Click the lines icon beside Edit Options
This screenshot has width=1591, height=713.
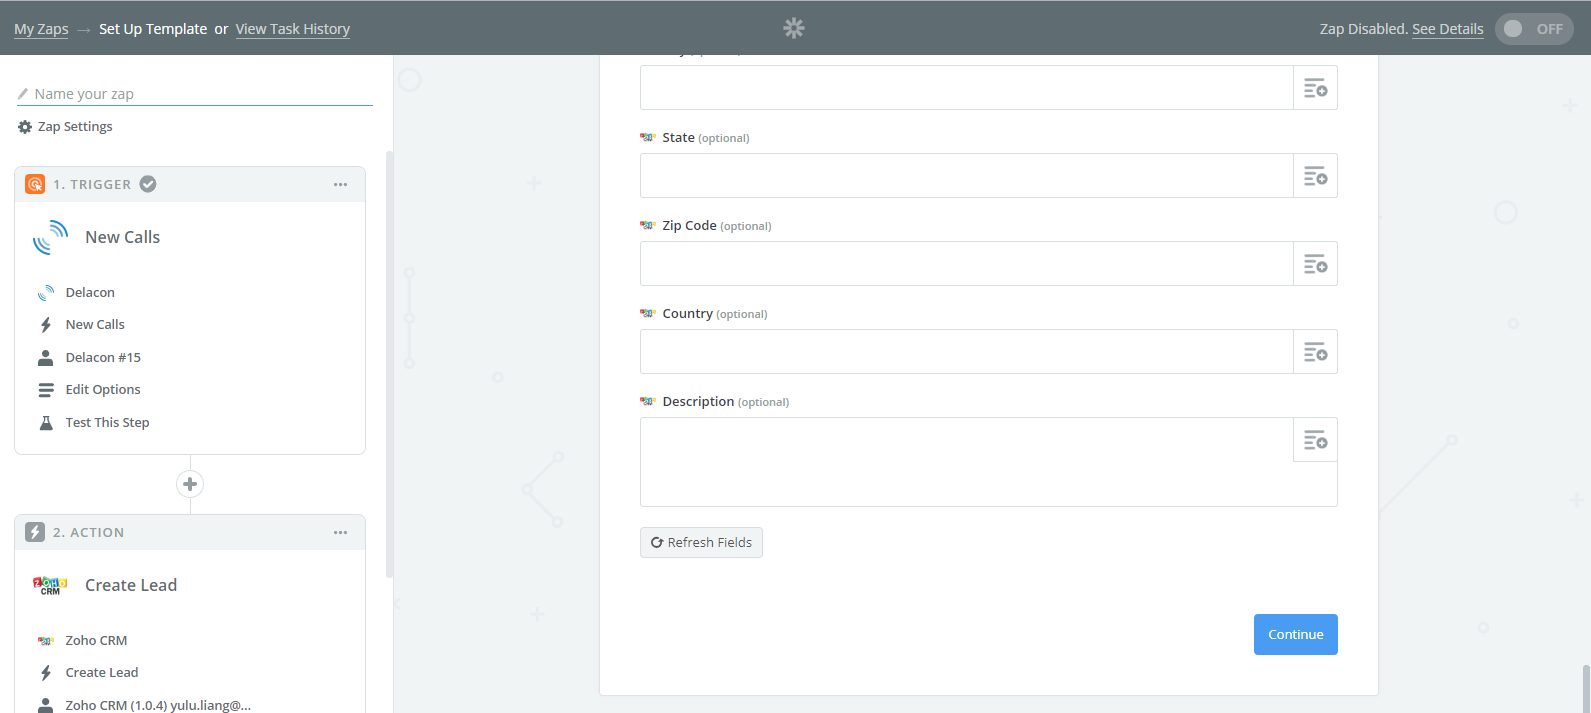46,390
